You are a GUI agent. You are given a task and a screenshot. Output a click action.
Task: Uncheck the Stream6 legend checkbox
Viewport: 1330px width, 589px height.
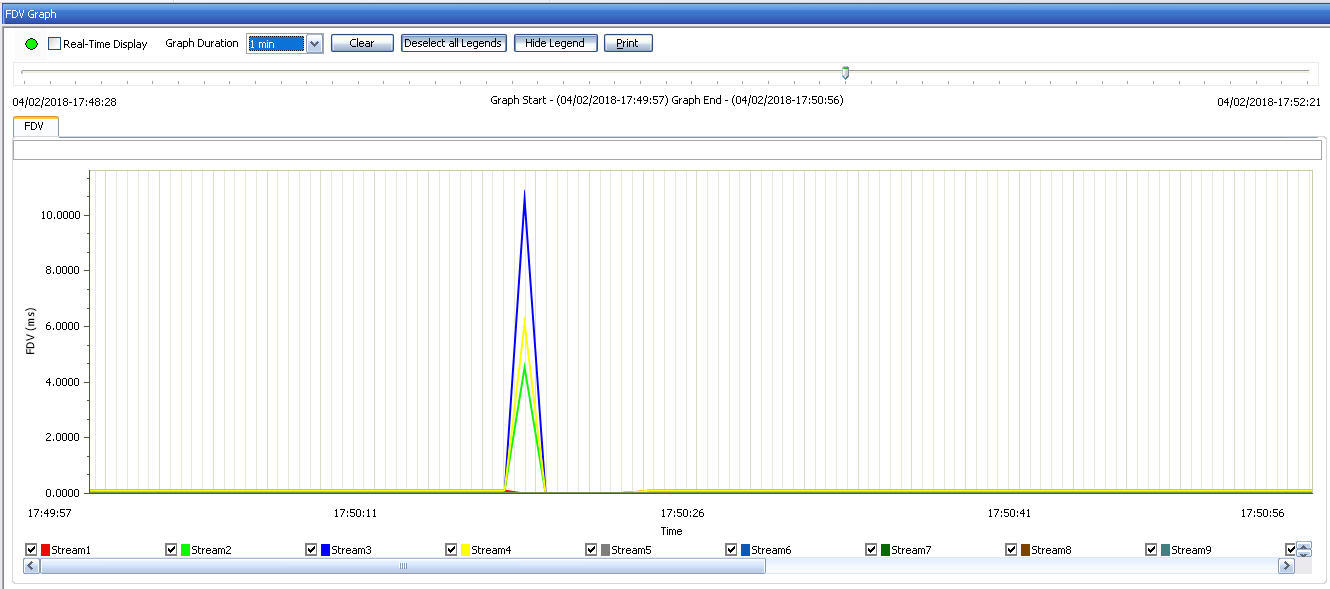point(731,549)
